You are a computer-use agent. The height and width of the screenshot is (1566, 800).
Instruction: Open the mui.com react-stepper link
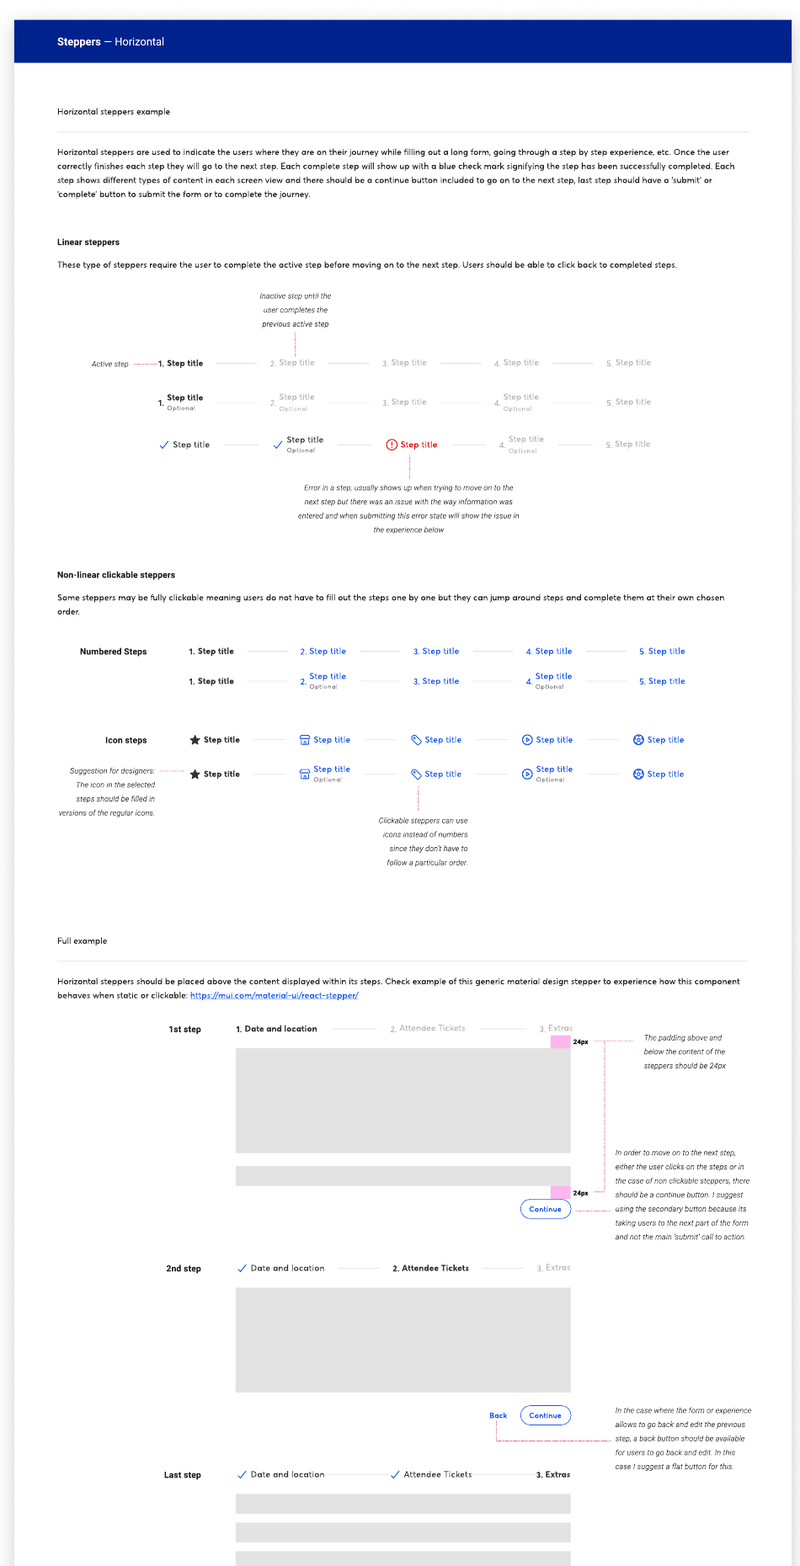[273, 996]
